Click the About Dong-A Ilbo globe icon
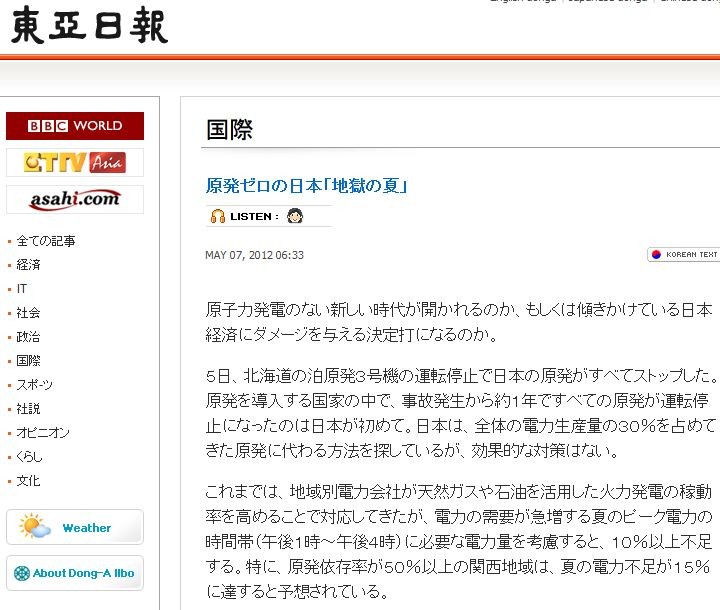This screenshot has height=610, width=720. pyautogui.click(x=22, y=573)
